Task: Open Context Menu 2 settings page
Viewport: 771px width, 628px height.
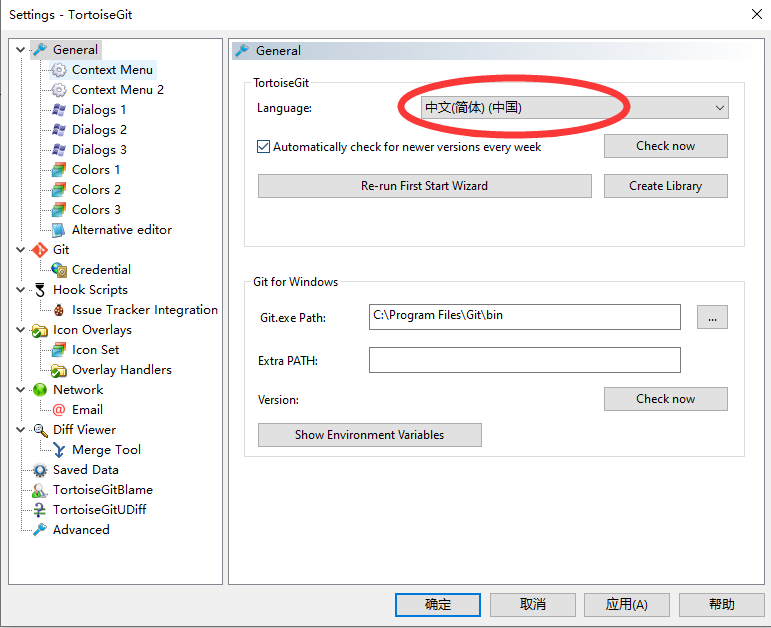Action: 118,90
